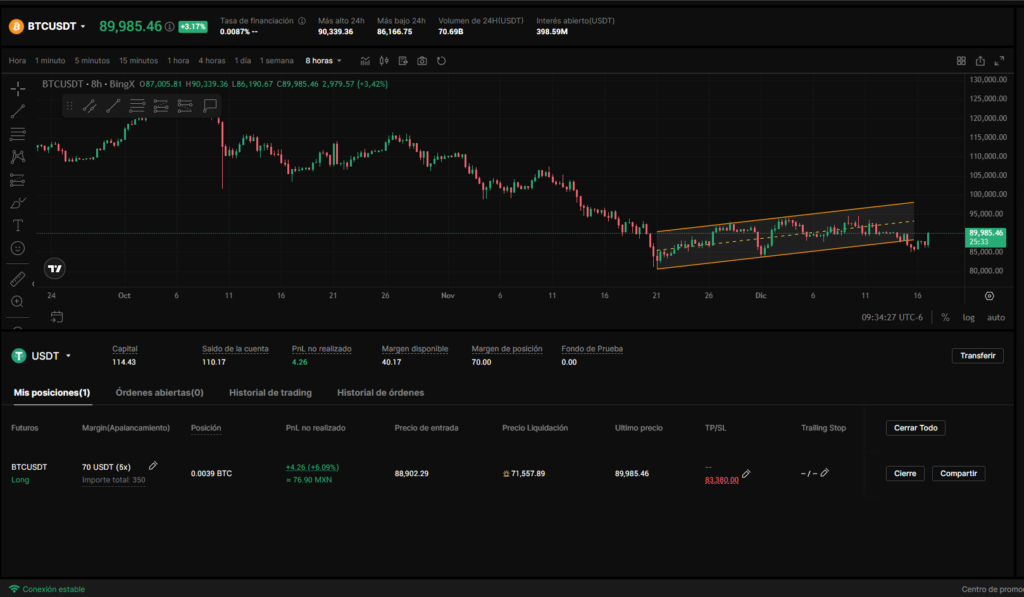Image resolution: width=1024 pixels, height=597 pixels.
Task: Switch to Historial de trading tab
Action: 270,393
